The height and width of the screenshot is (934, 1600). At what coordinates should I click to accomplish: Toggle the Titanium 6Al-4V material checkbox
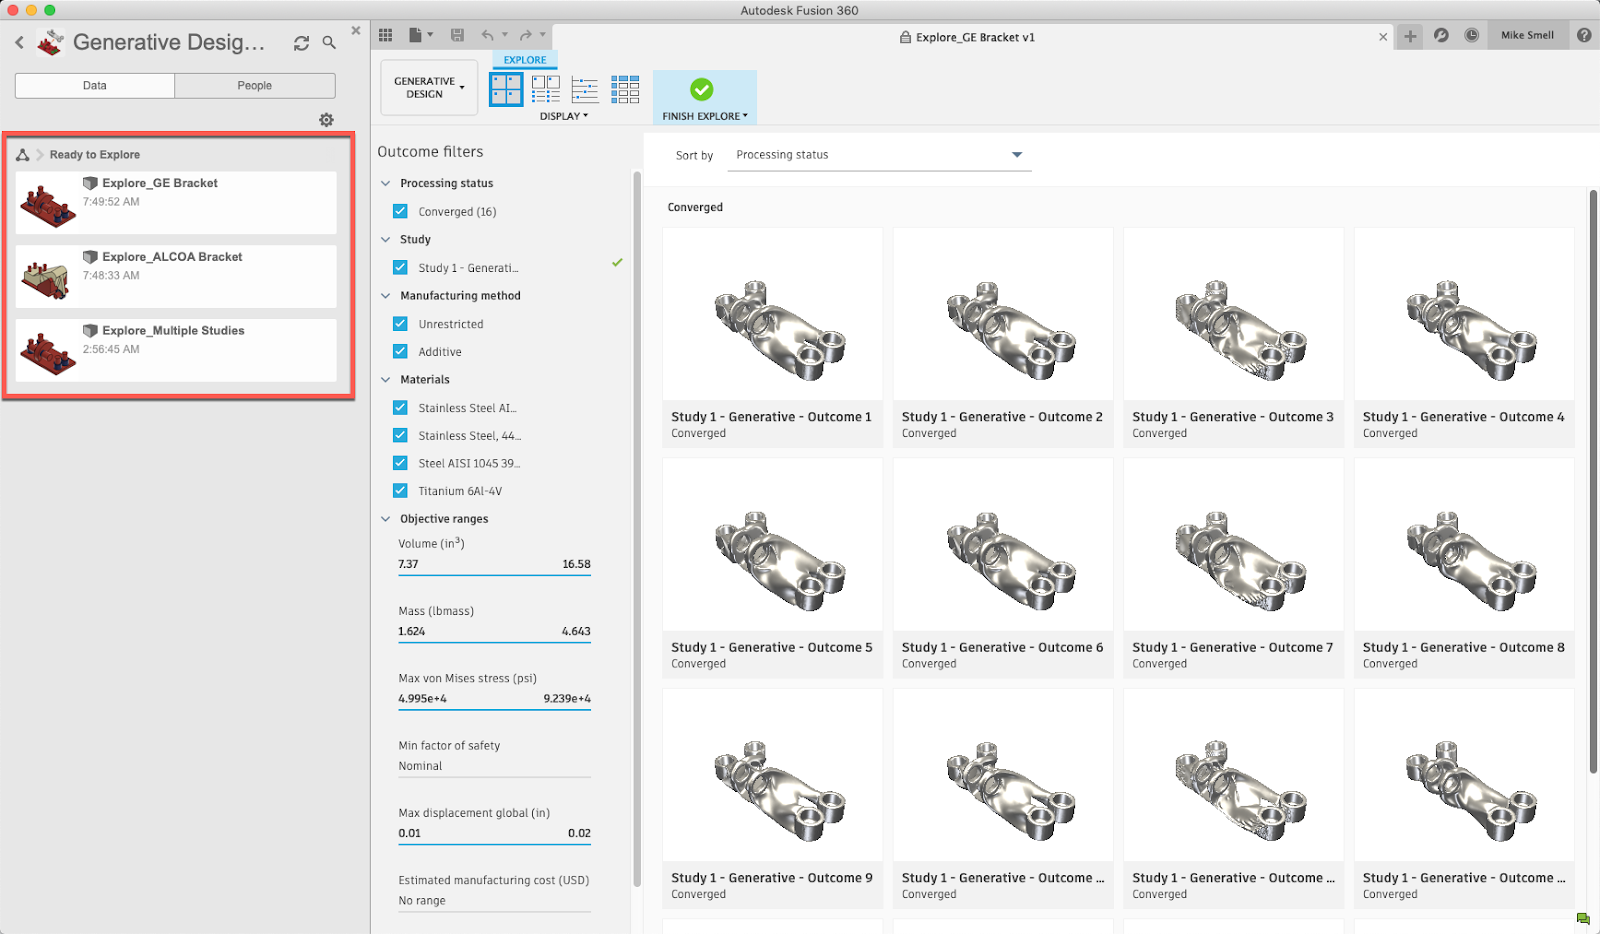(x=400, y=490)
